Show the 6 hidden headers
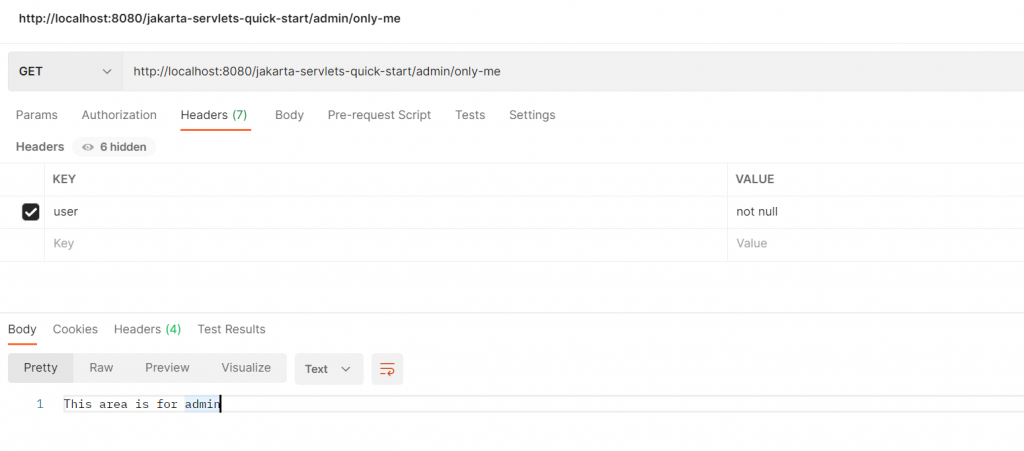The width and height of the screenshot is (1024, 451). [x=114, y=147]
